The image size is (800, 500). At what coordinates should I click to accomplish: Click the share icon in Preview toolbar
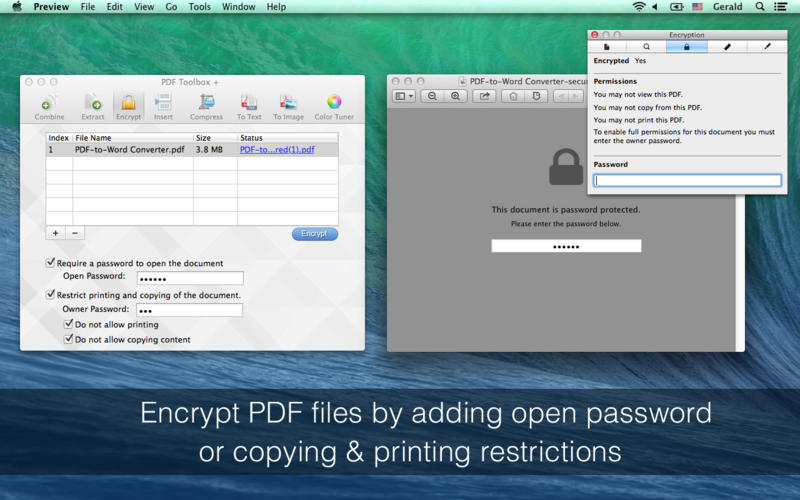(485, 96)
